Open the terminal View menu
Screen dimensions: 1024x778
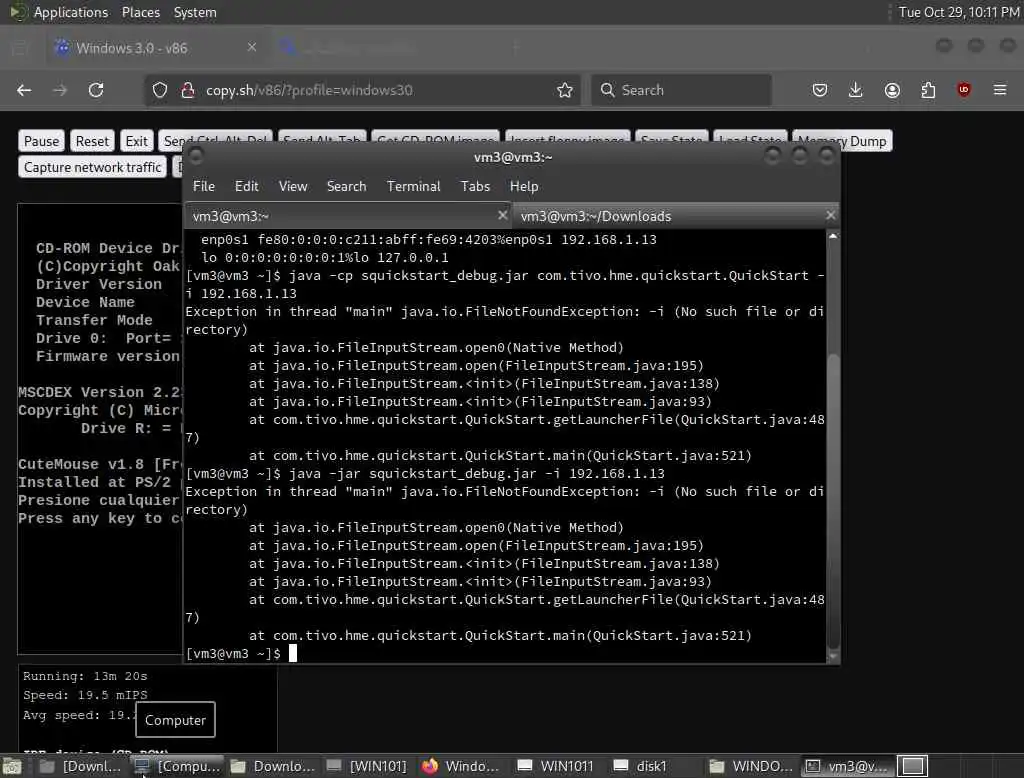pyautogui.click(x=293, y=186)
